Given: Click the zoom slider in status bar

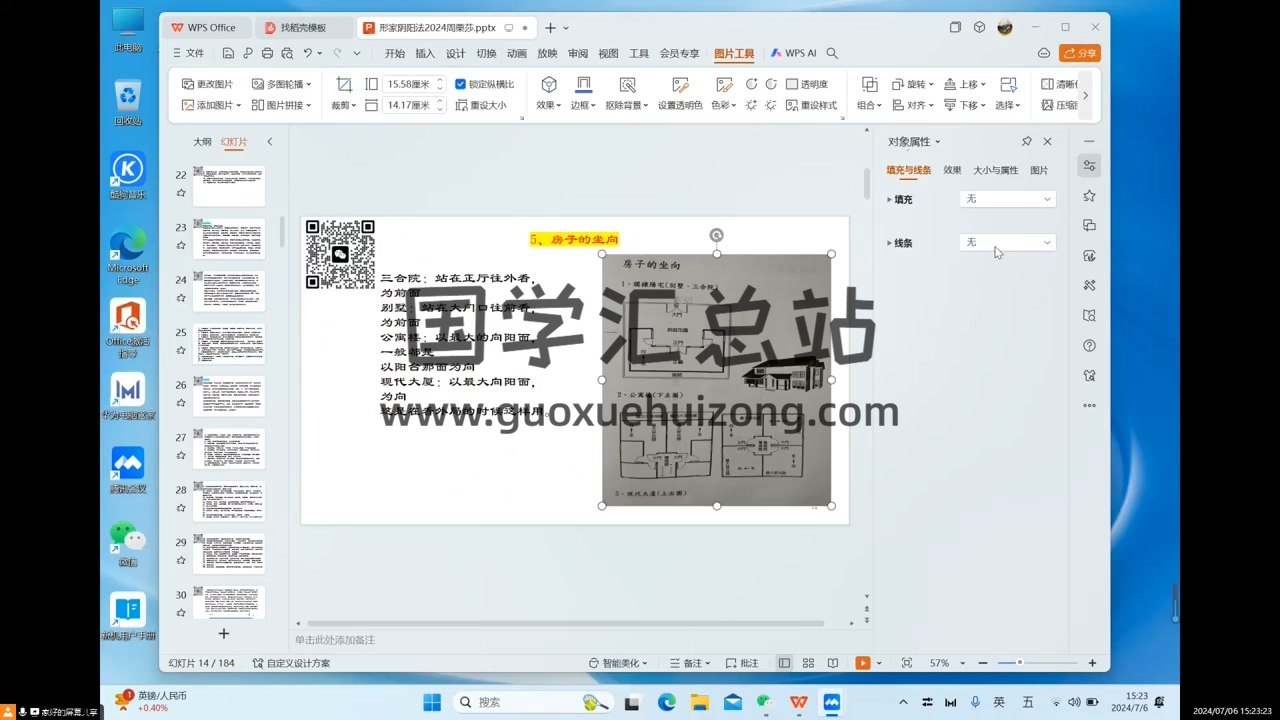Looking at the screenshot, I should pyautogui.click(x=1019, y=663).
